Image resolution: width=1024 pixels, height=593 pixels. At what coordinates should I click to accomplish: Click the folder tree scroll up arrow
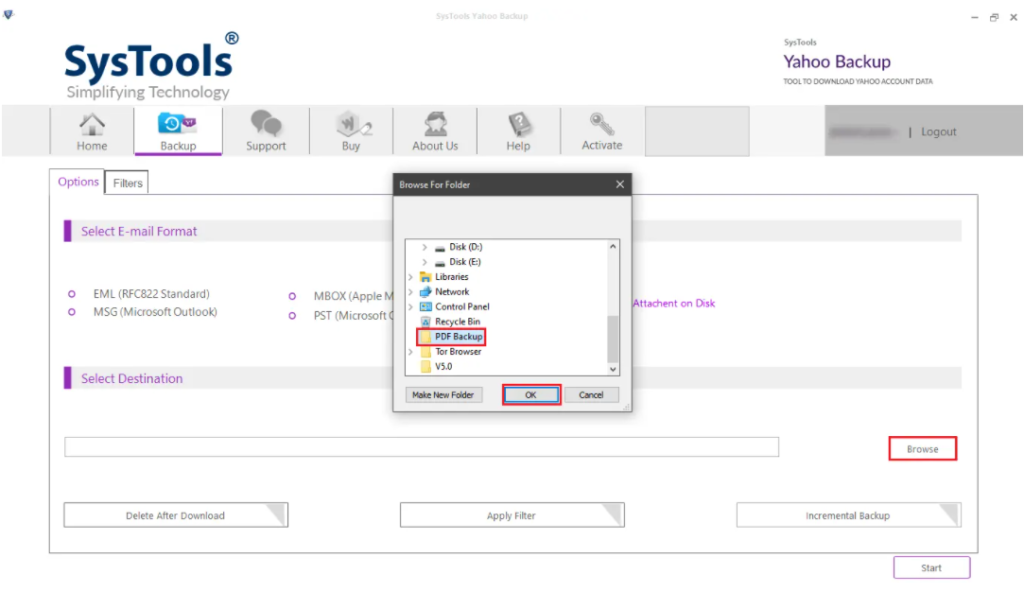coord(613,247)
